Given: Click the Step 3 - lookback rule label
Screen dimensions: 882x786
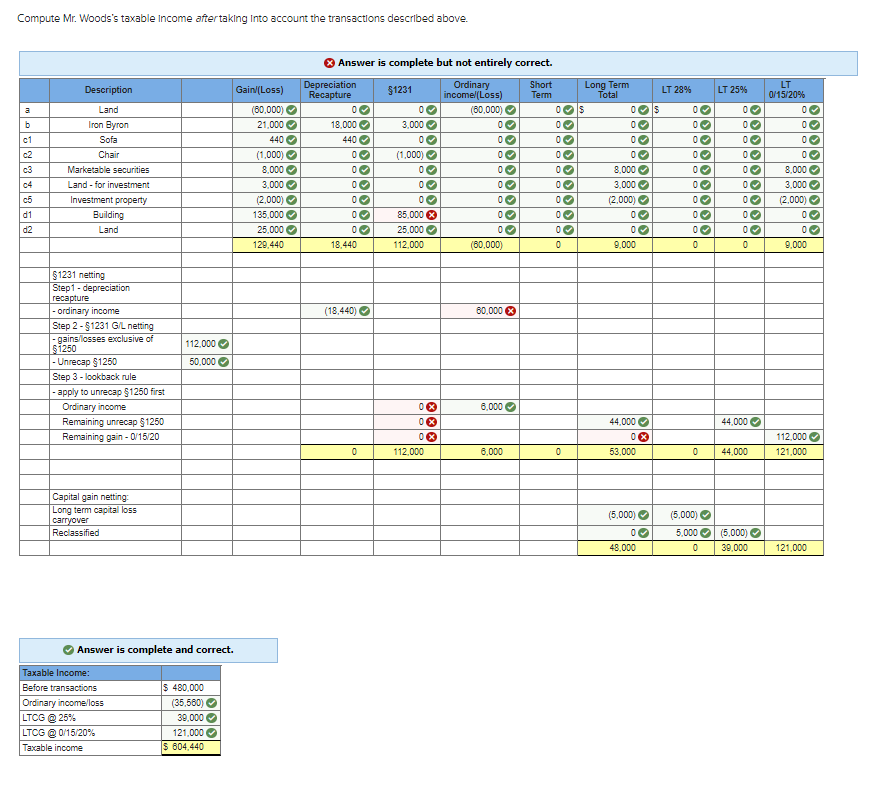Looking at the screenshot, I should 94,377.
